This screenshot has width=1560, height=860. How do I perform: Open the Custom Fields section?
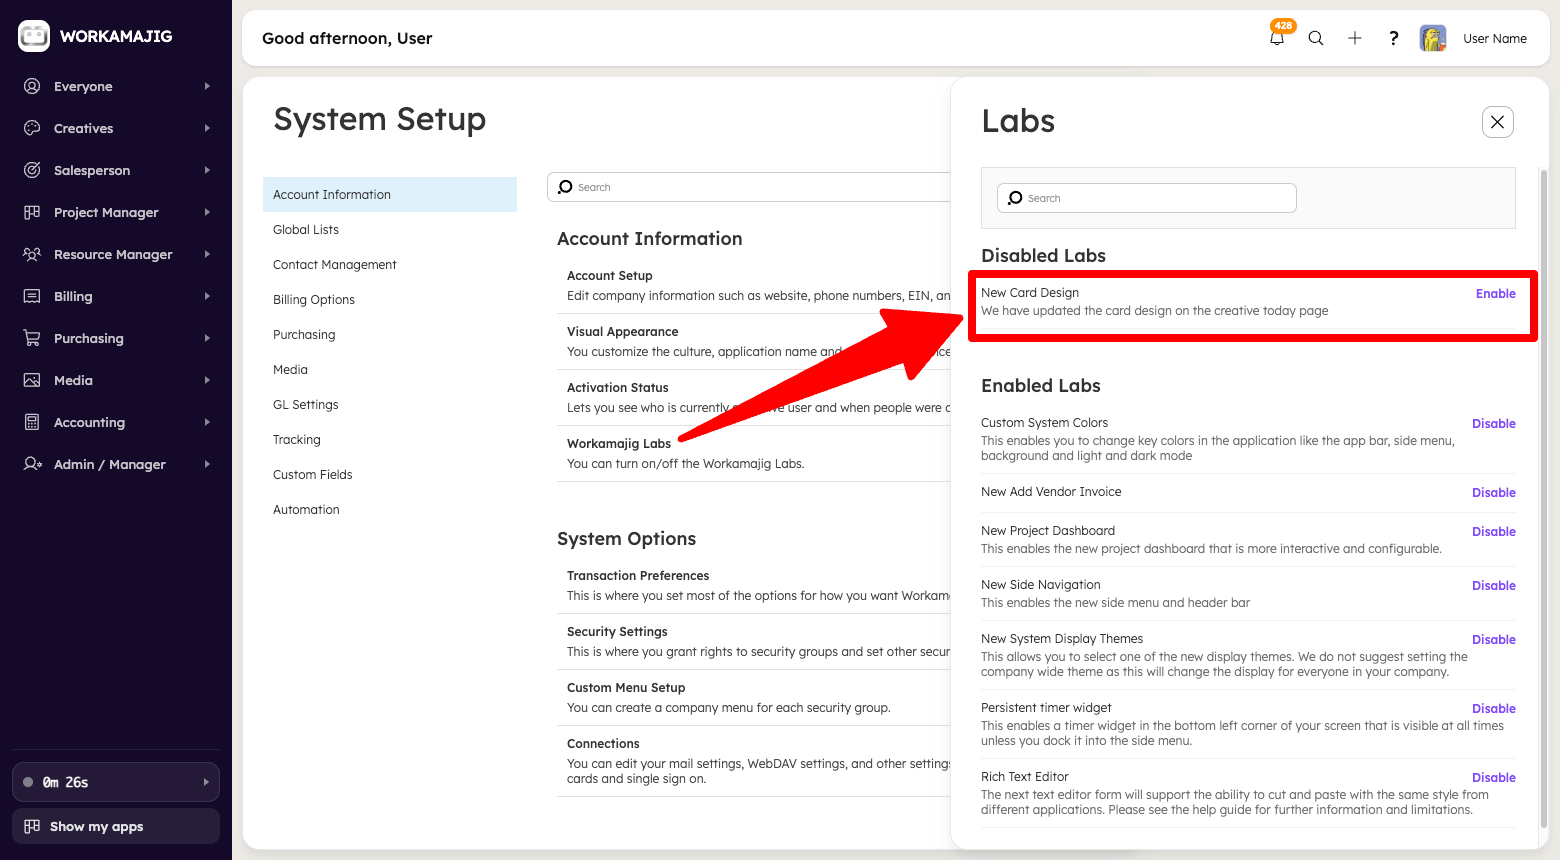pyautogui.click(x=313, y=474)
